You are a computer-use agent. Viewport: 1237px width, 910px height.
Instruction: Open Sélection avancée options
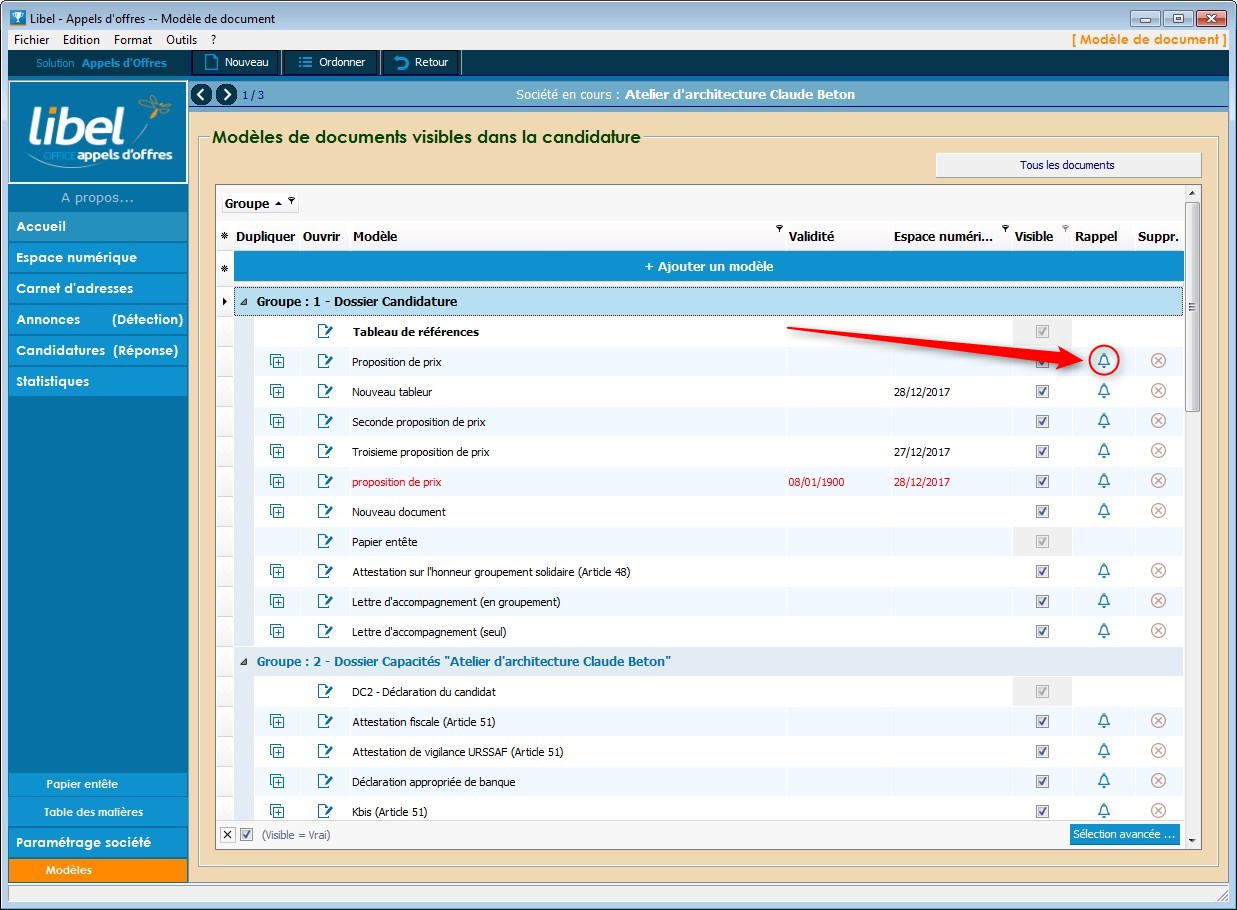[x=1124, y=834]
